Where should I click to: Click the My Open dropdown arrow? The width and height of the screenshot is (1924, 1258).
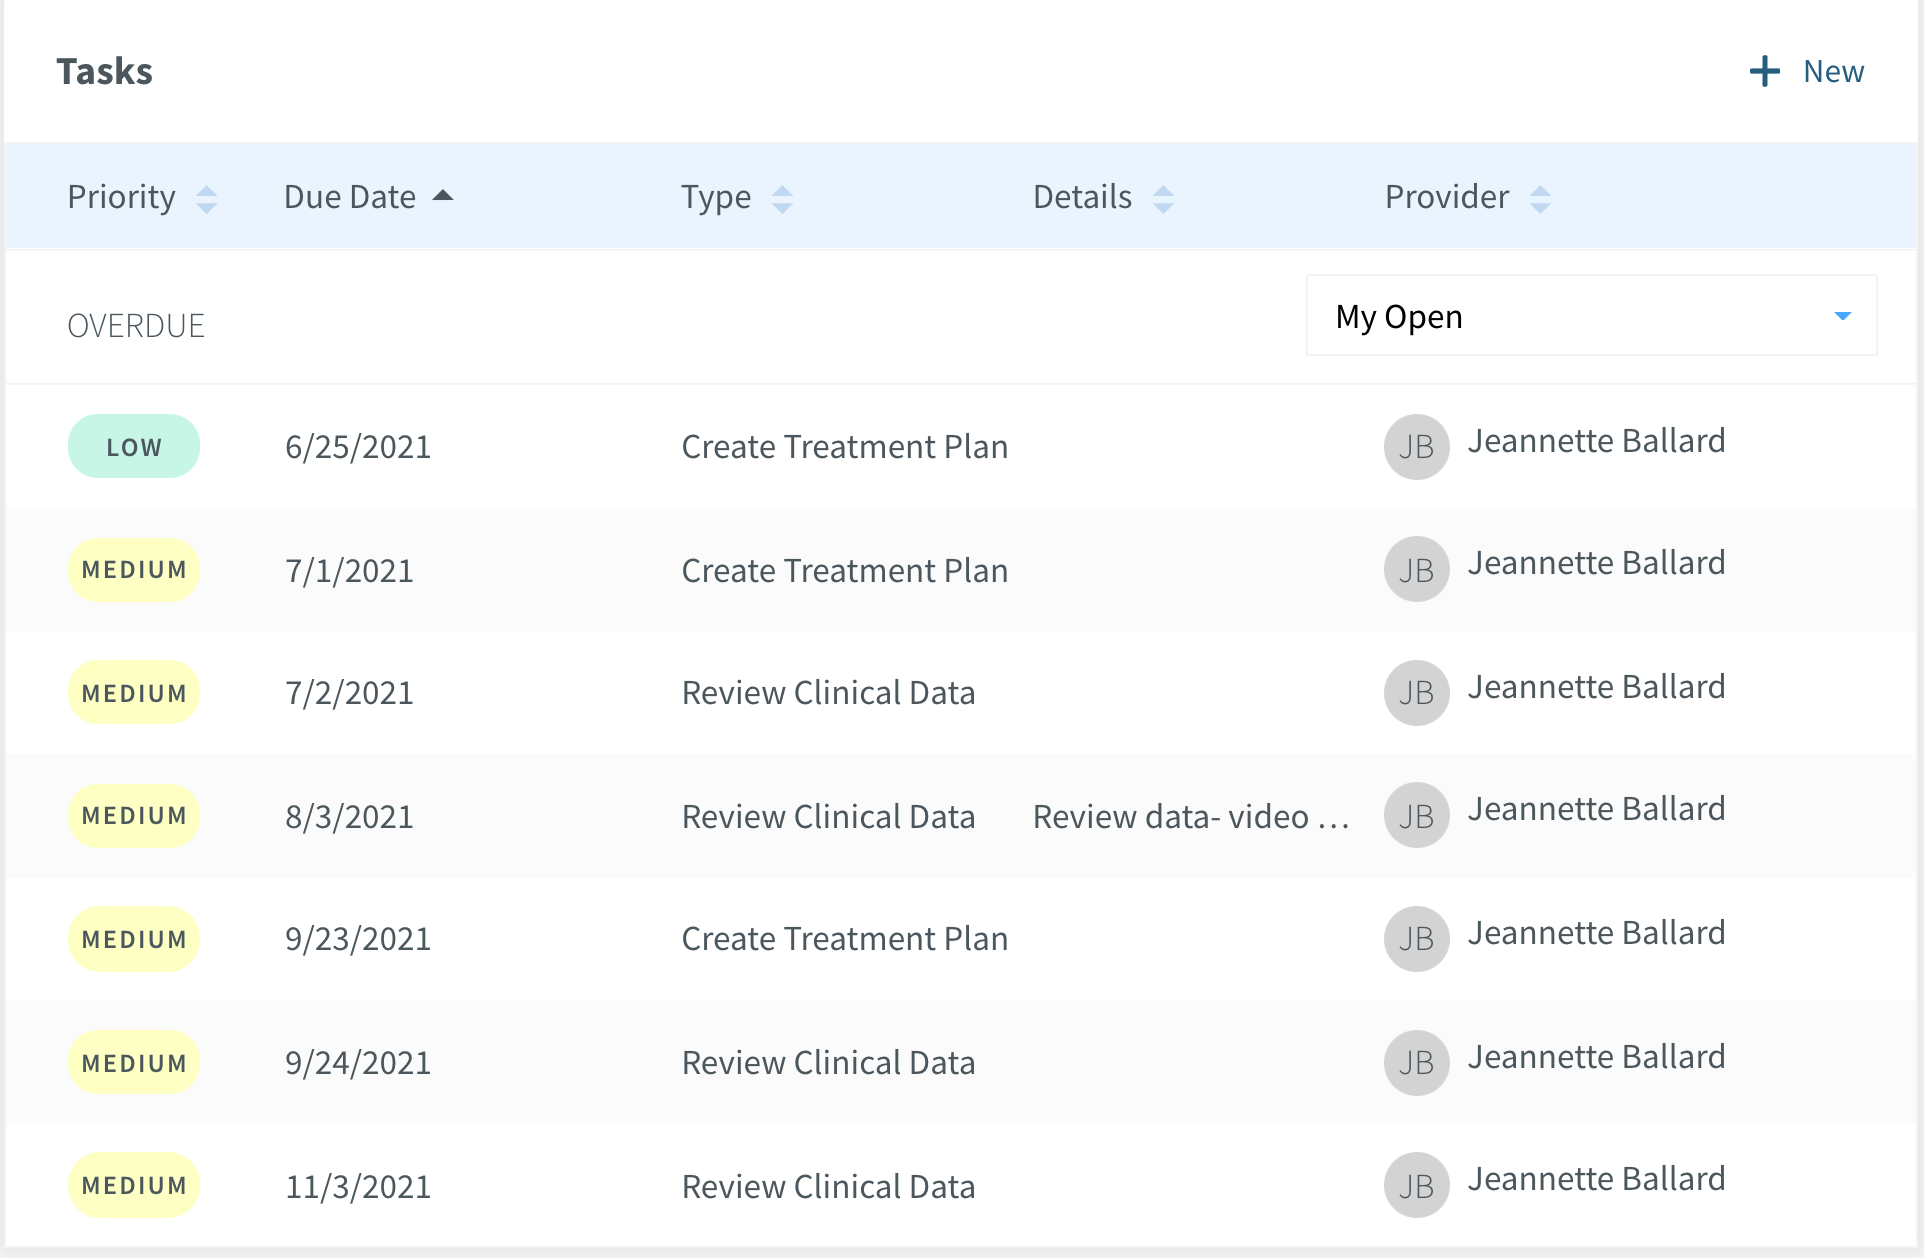(1842, 316)
